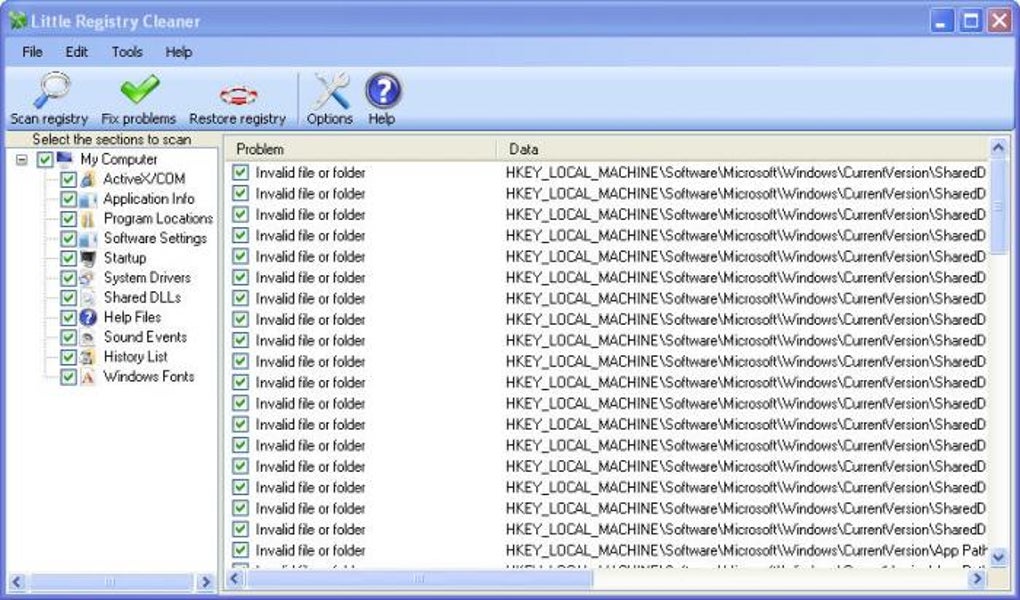The width and height of the screenshot is (1020, 600).
Task: Select the Shared DLLs section icon
Action: [88, 298]
